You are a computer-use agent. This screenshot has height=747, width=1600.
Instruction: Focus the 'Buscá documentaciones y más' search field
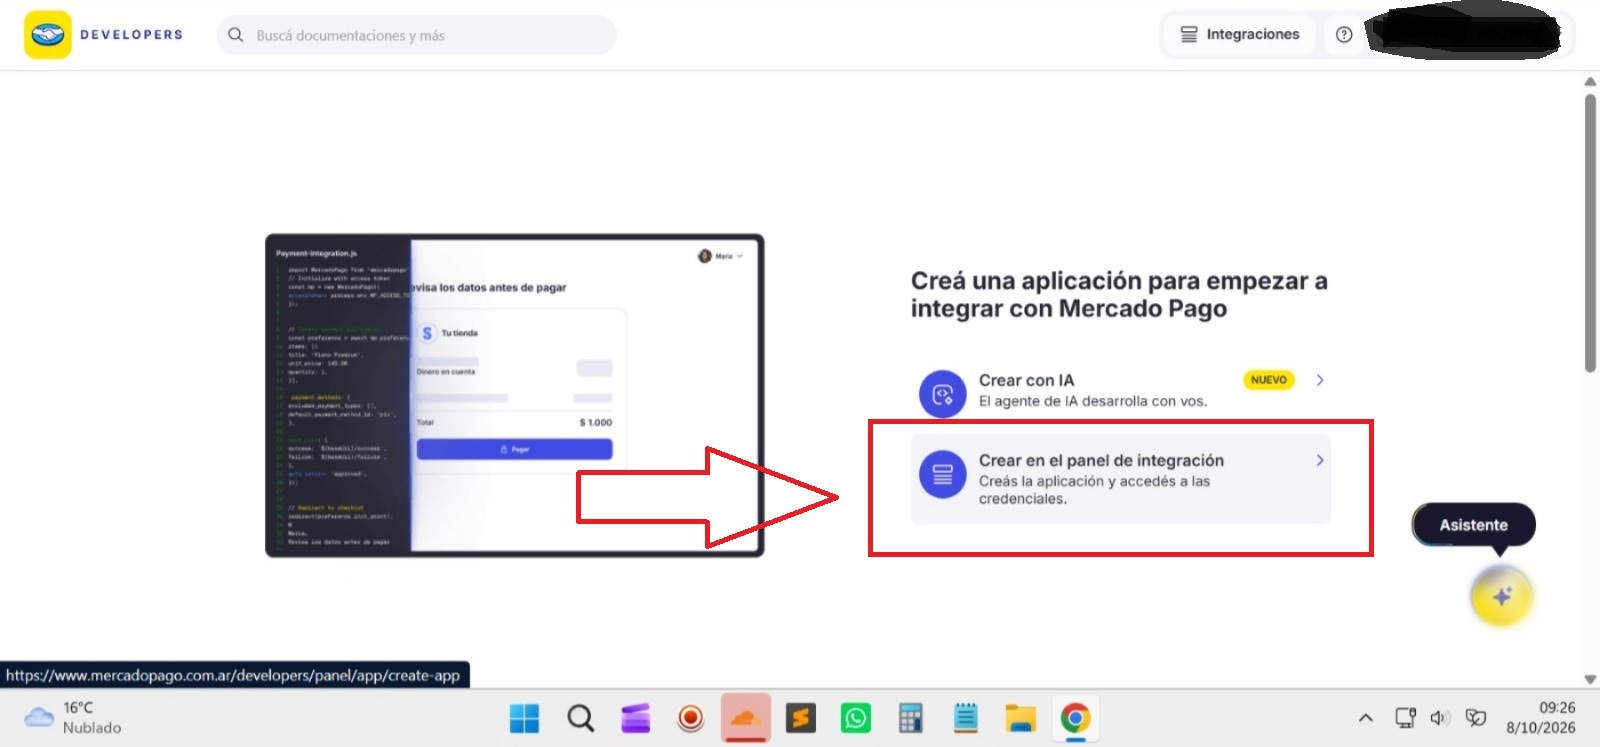tap(417, 35)
